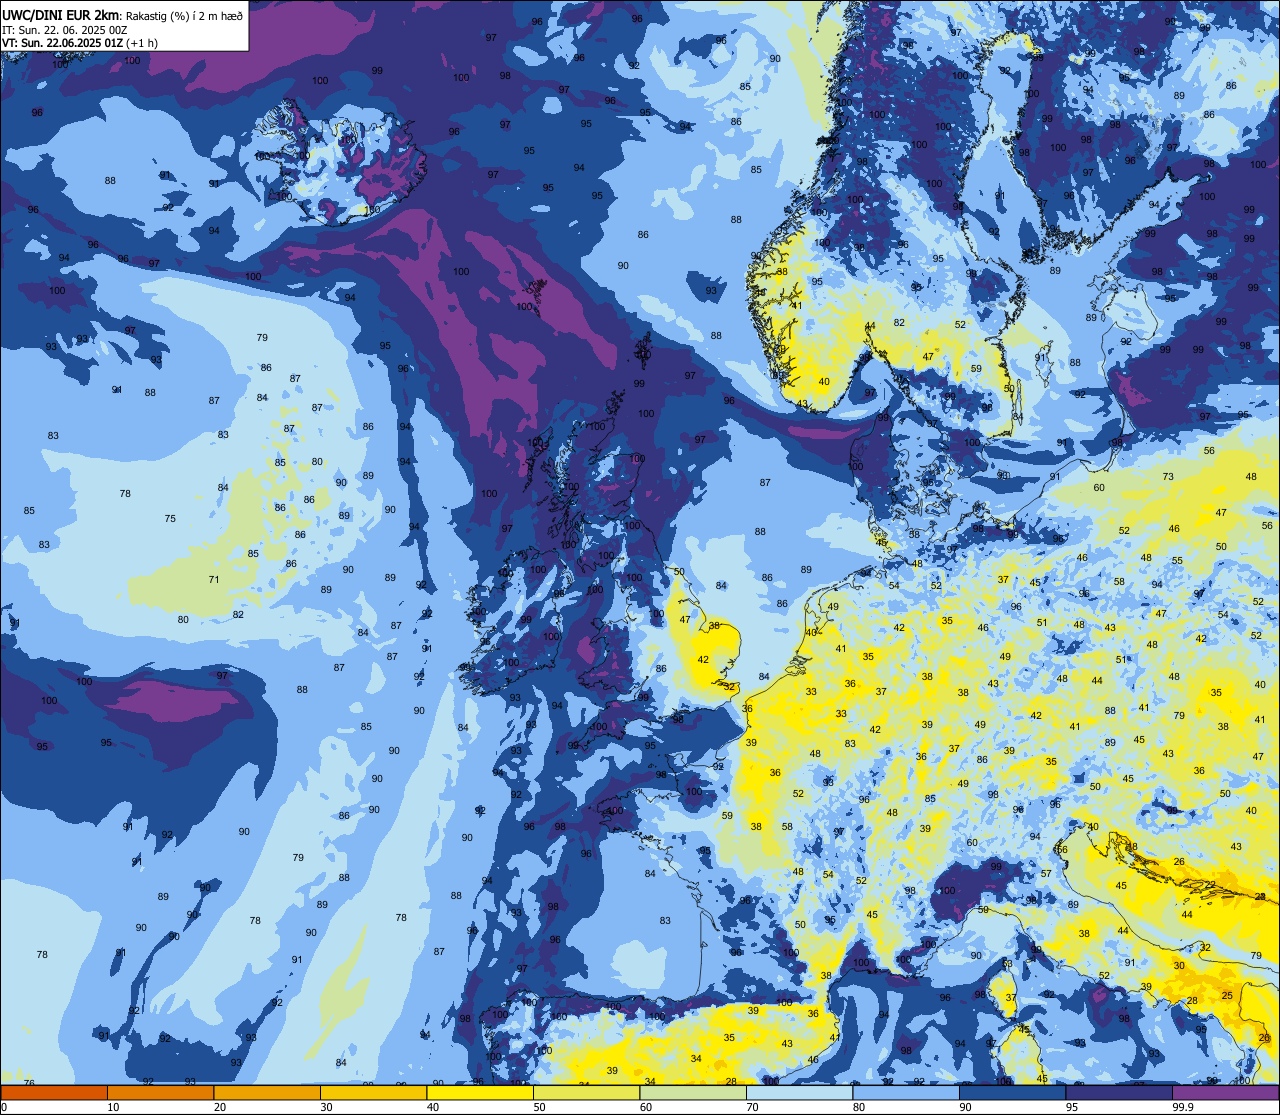This screenshot has height=1115, width=1280.
Task: Click the amber 20–30 legend swatch
Action: [267, 1092]
